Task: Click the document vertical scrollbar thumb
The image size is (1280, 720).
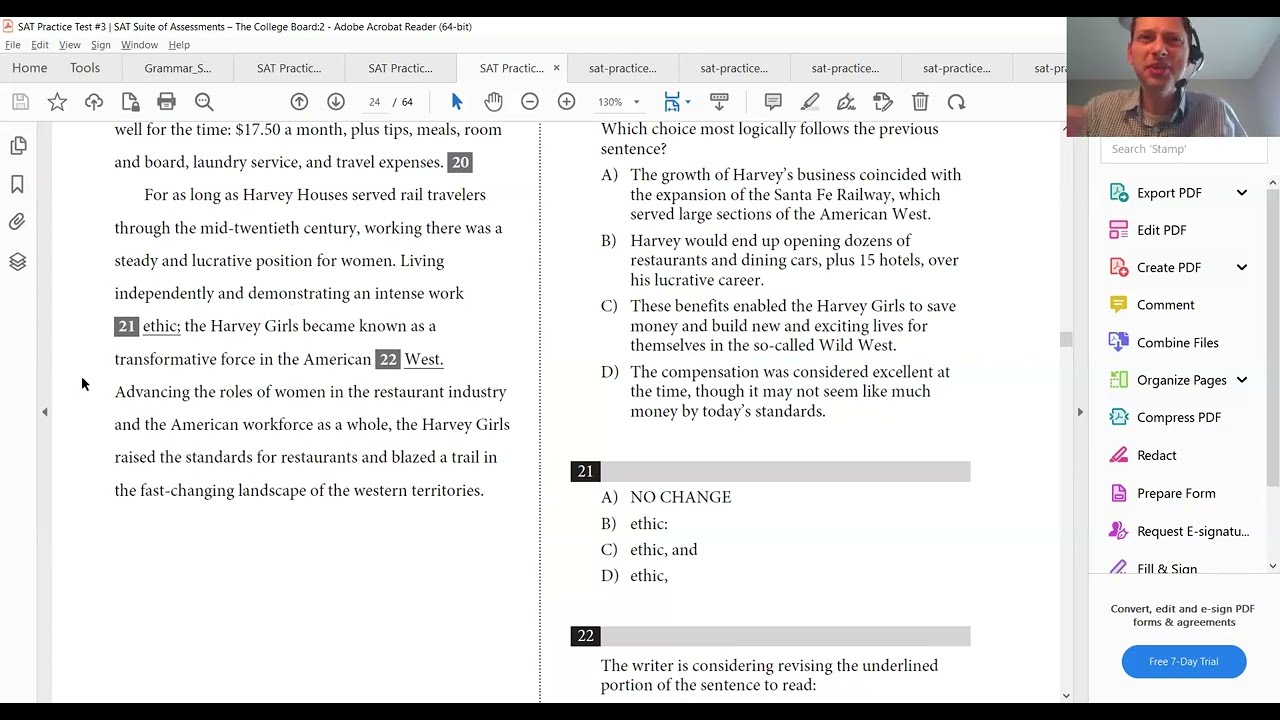Action: (1066, 340)
